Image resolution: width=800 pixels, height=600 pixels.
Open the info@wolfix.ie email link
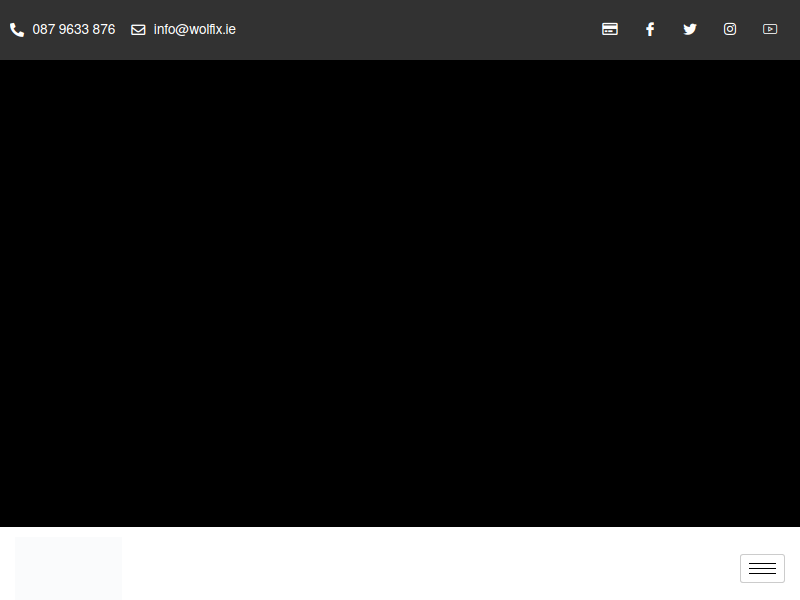coord(194,30)
